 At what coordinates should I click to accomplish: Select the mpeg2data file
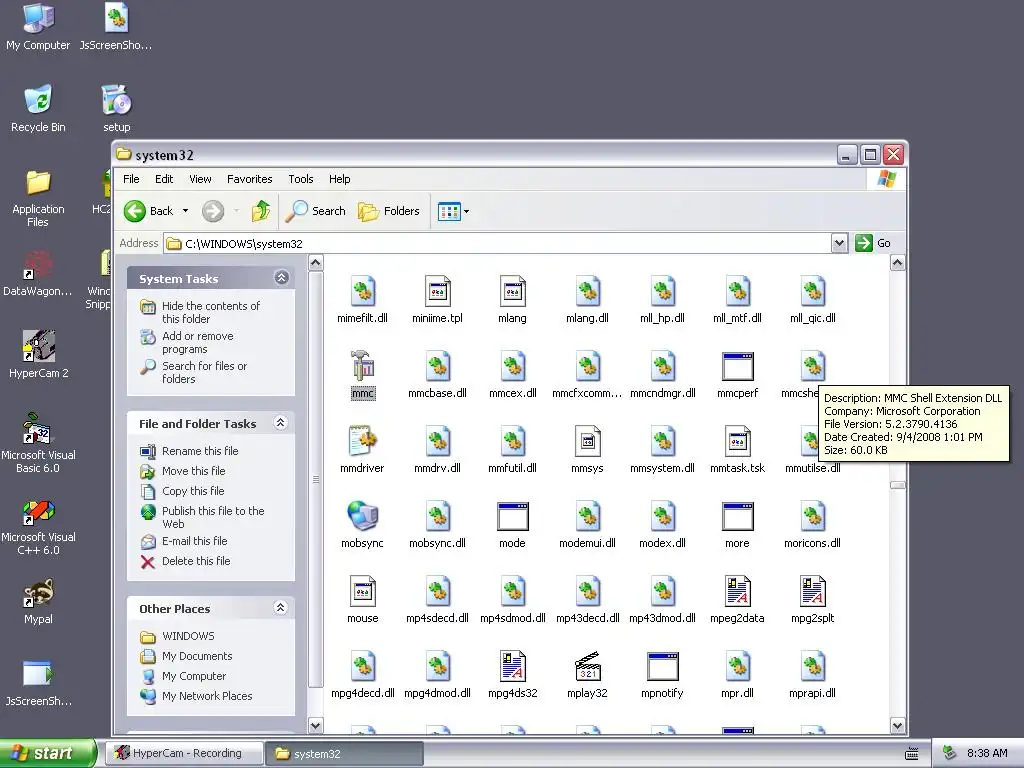[x=737, y=600]
